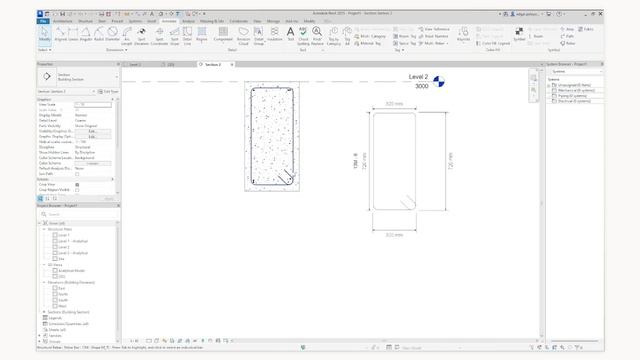Click the Multi-Rebar annotation tool
This screenshot has height=360, width=640.
pos(433,43)
